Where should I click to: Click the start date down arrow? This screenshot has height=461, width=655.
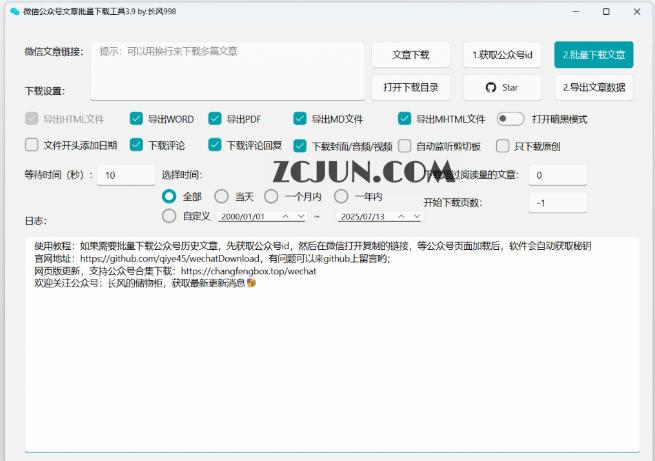(301, 216)
